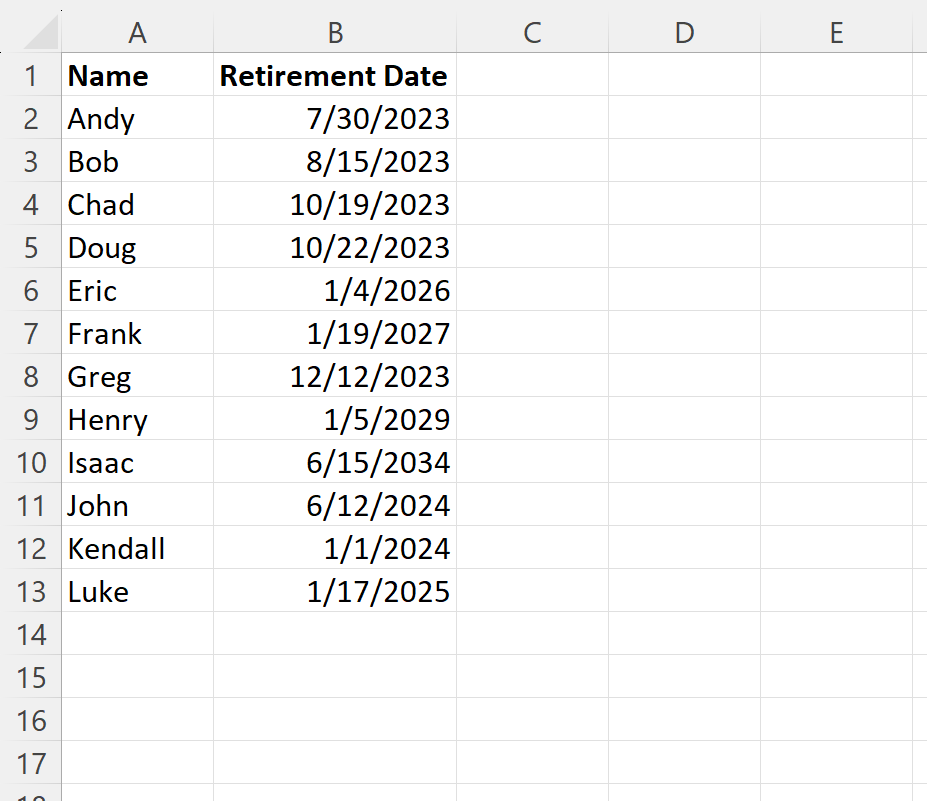Click the Name header cell
This screenshot has height=801, width=927.
click(138, 76)
